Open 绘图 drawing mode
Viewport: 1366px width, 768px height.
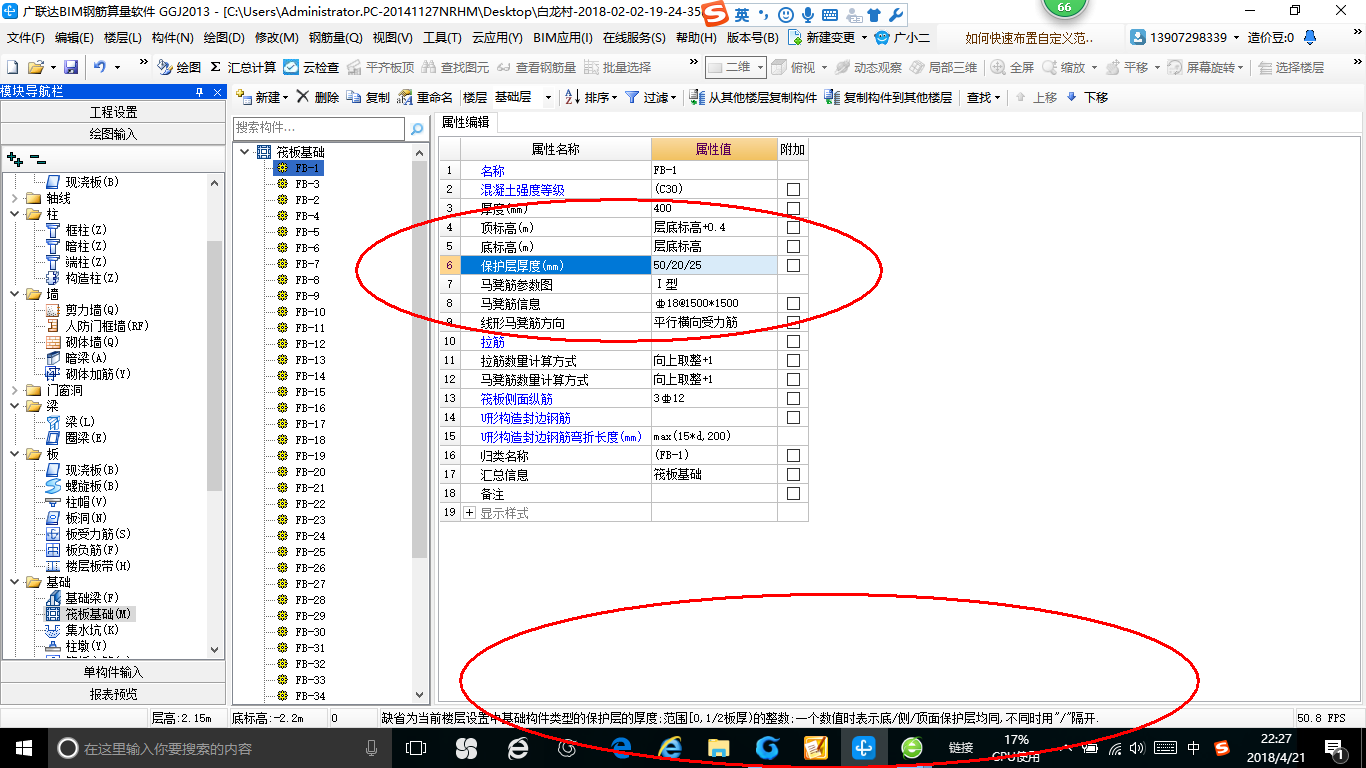[180, 67]
